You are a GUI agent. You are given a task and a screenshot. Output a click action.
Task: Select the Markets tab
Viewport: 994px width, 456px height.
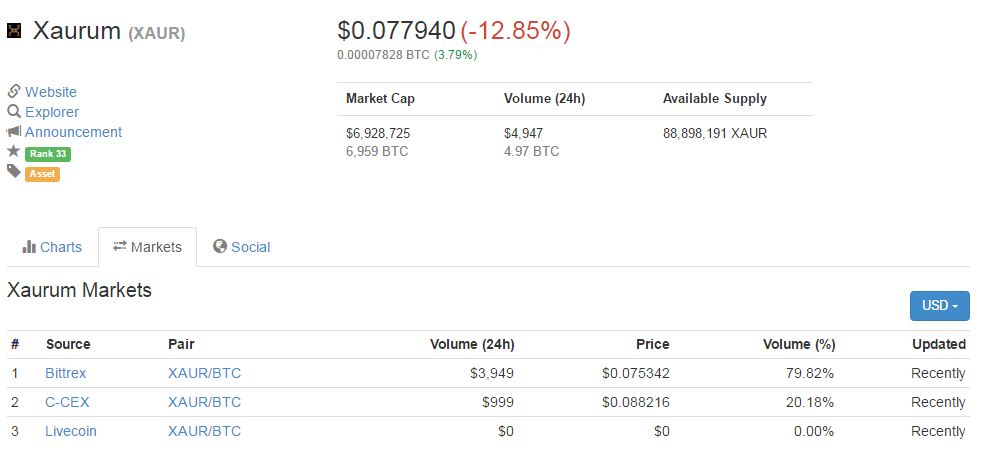tap(148, 247)
